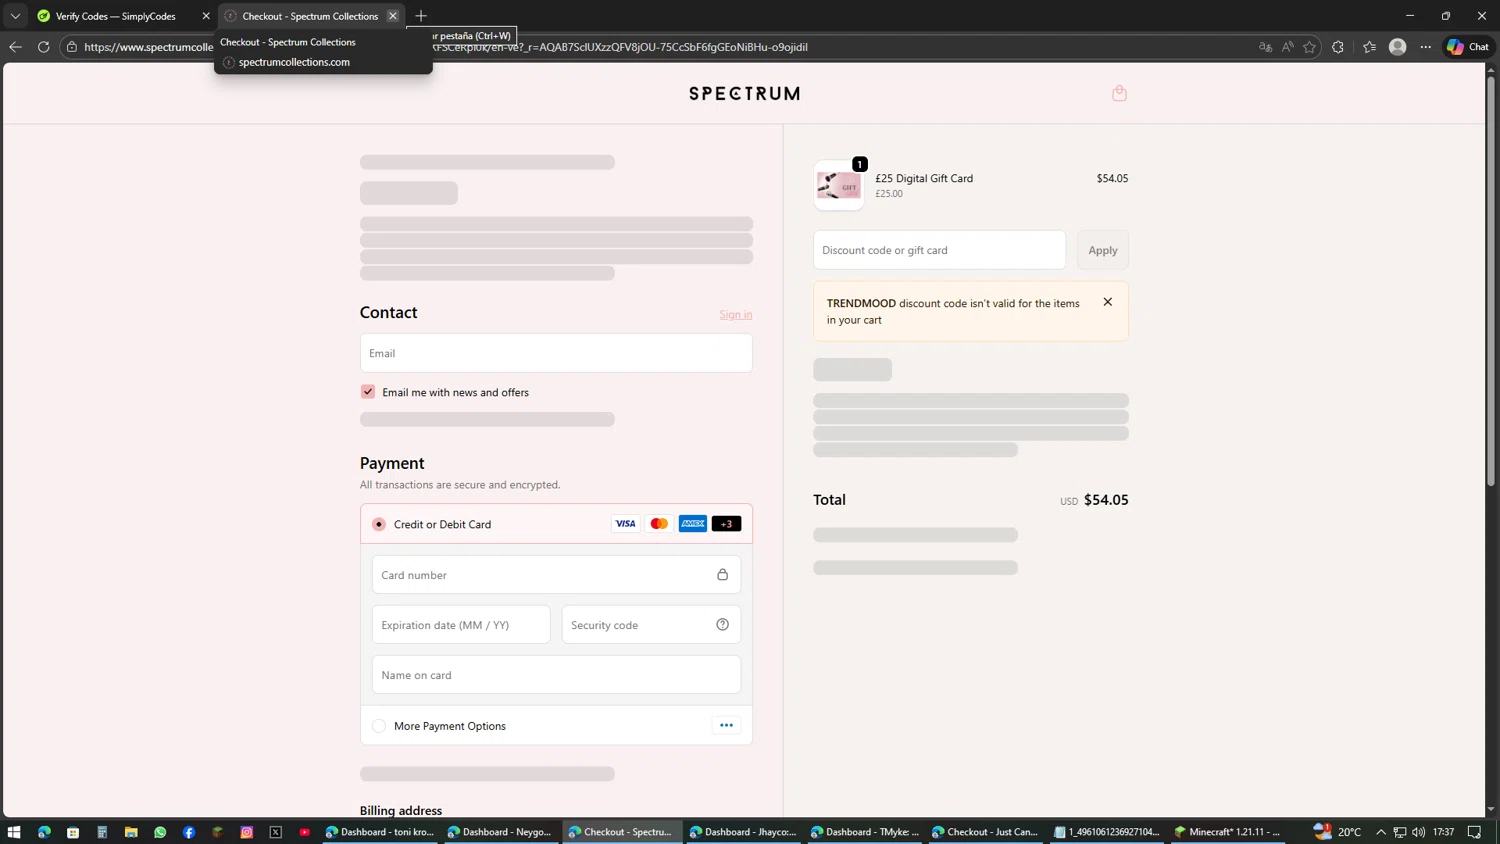Click the £25 Digital Gift Card thumbnail
The image size is (1500, 844).
tap(838, 186)
